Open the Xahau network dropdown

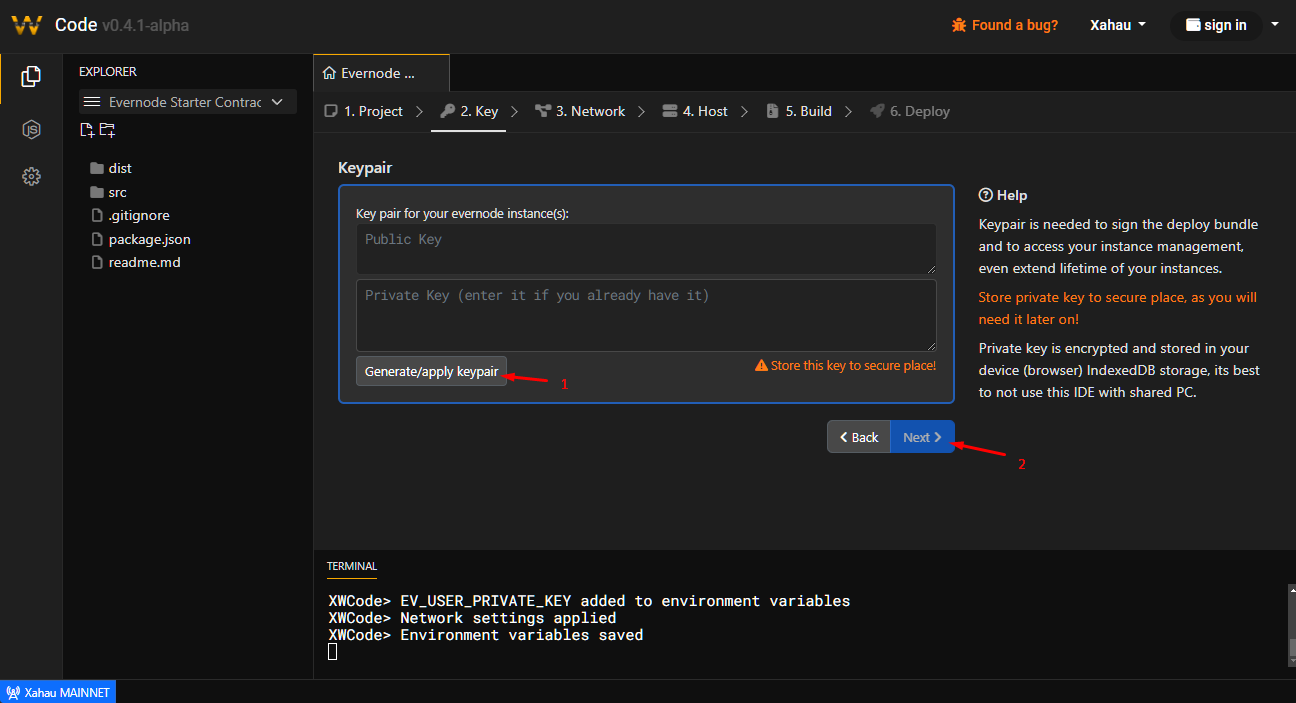pyautogui.click(x=1118, y=25)
